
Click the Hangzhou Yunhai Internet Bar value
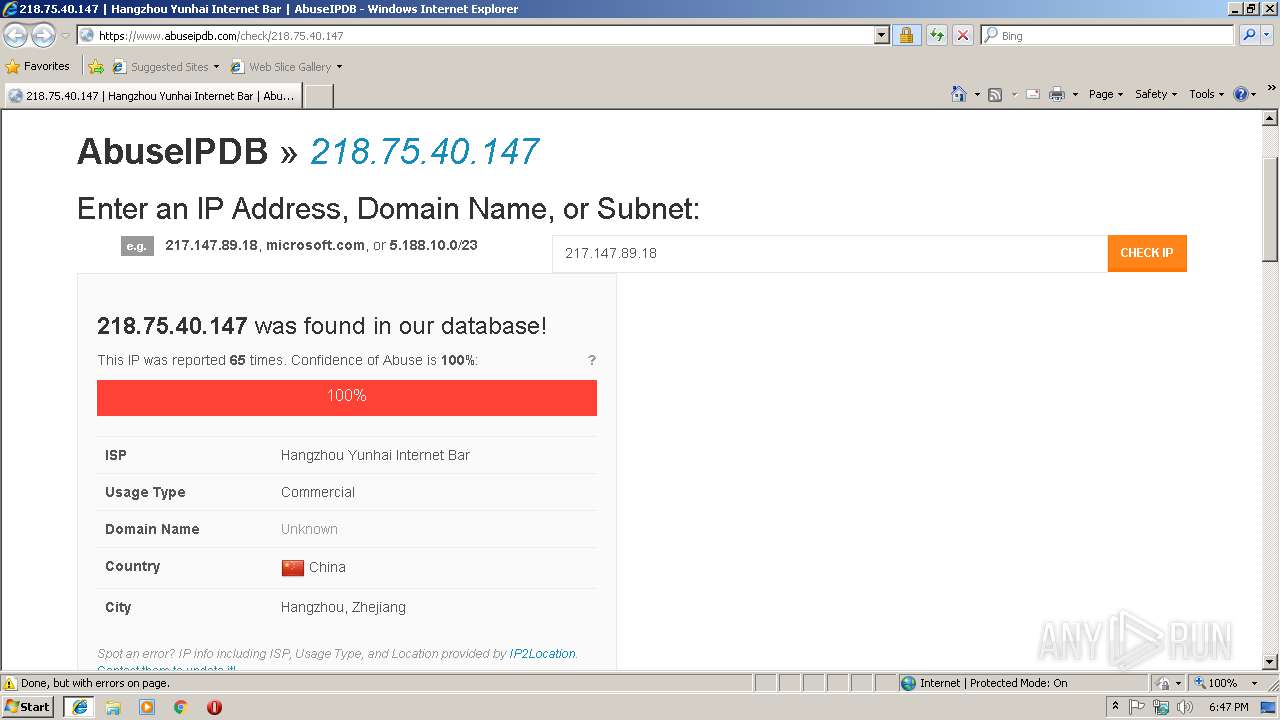point(375,455)
